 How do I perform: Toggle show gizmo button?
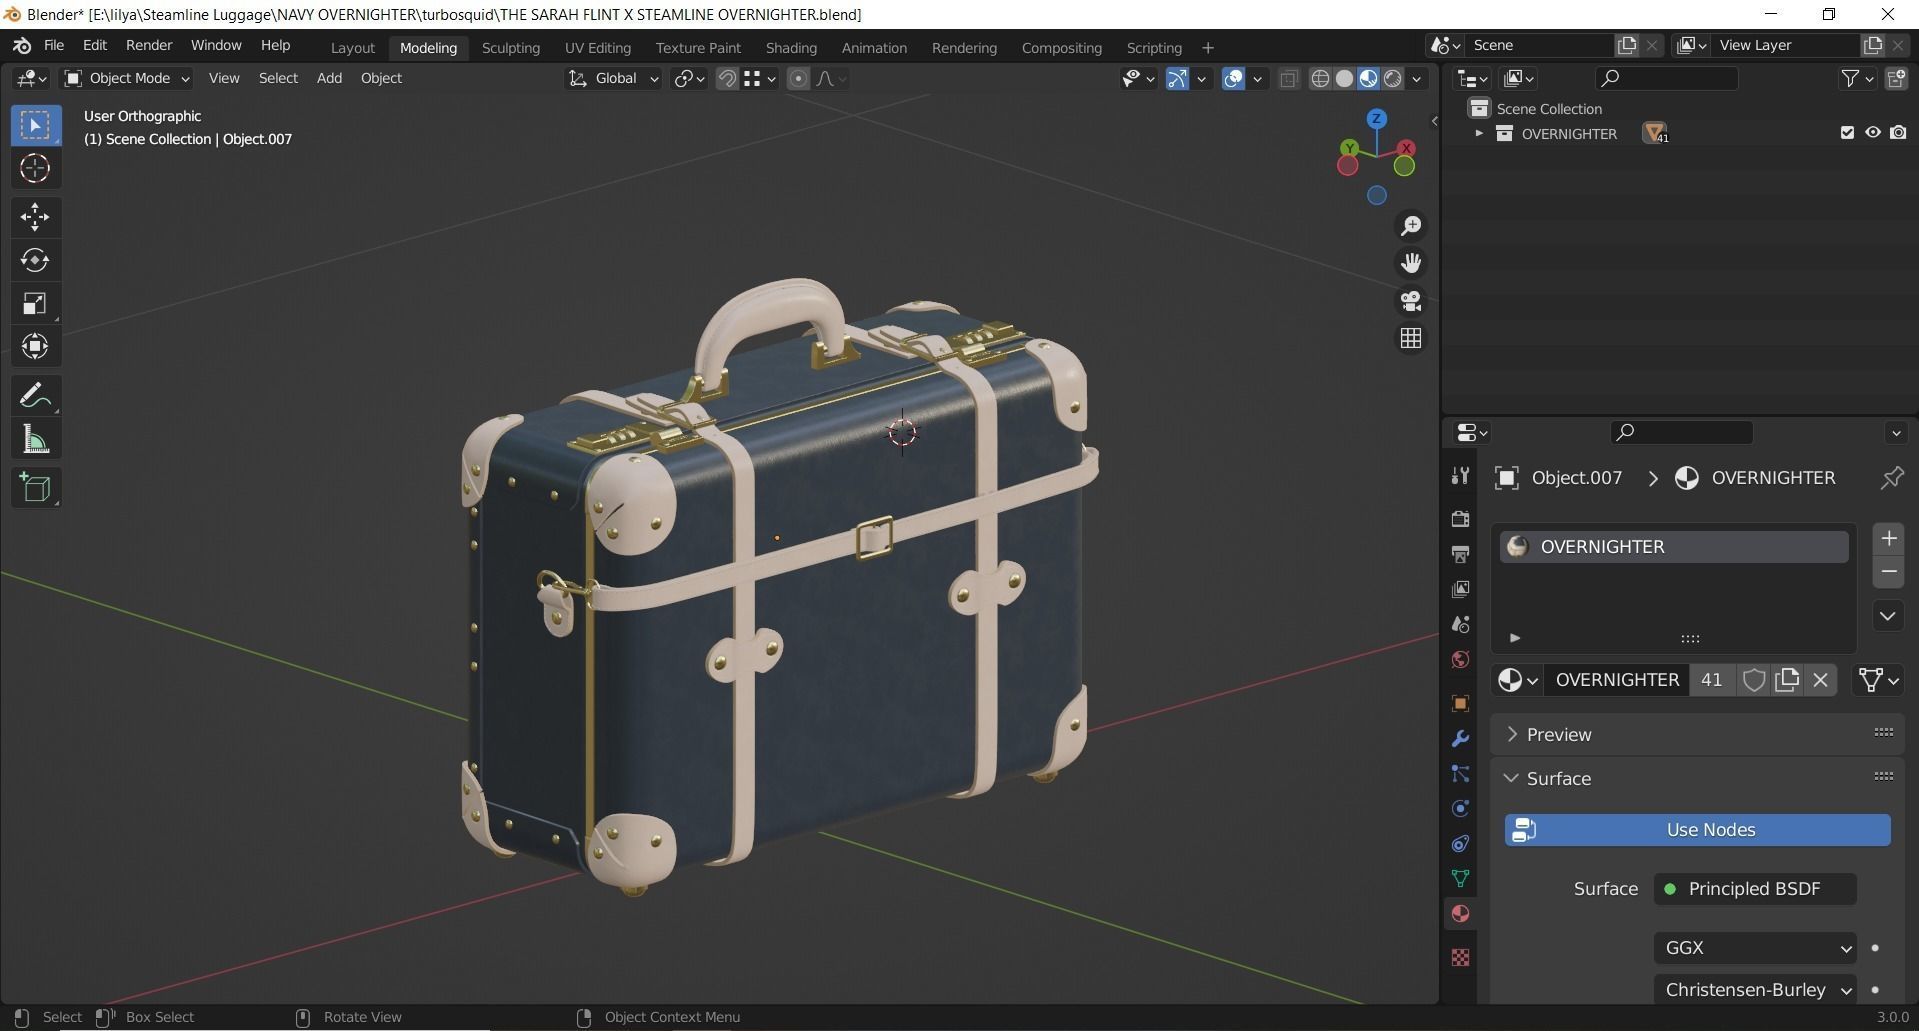click(x=1177, y=78)
